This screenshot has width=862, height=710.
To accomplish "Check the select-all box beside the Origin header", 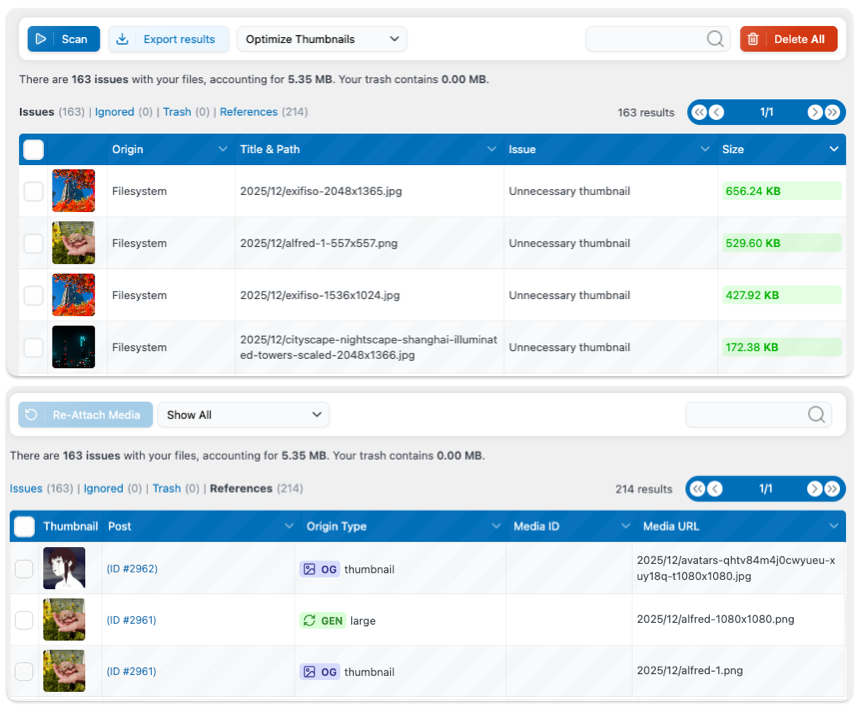I will tap(33, 150).
